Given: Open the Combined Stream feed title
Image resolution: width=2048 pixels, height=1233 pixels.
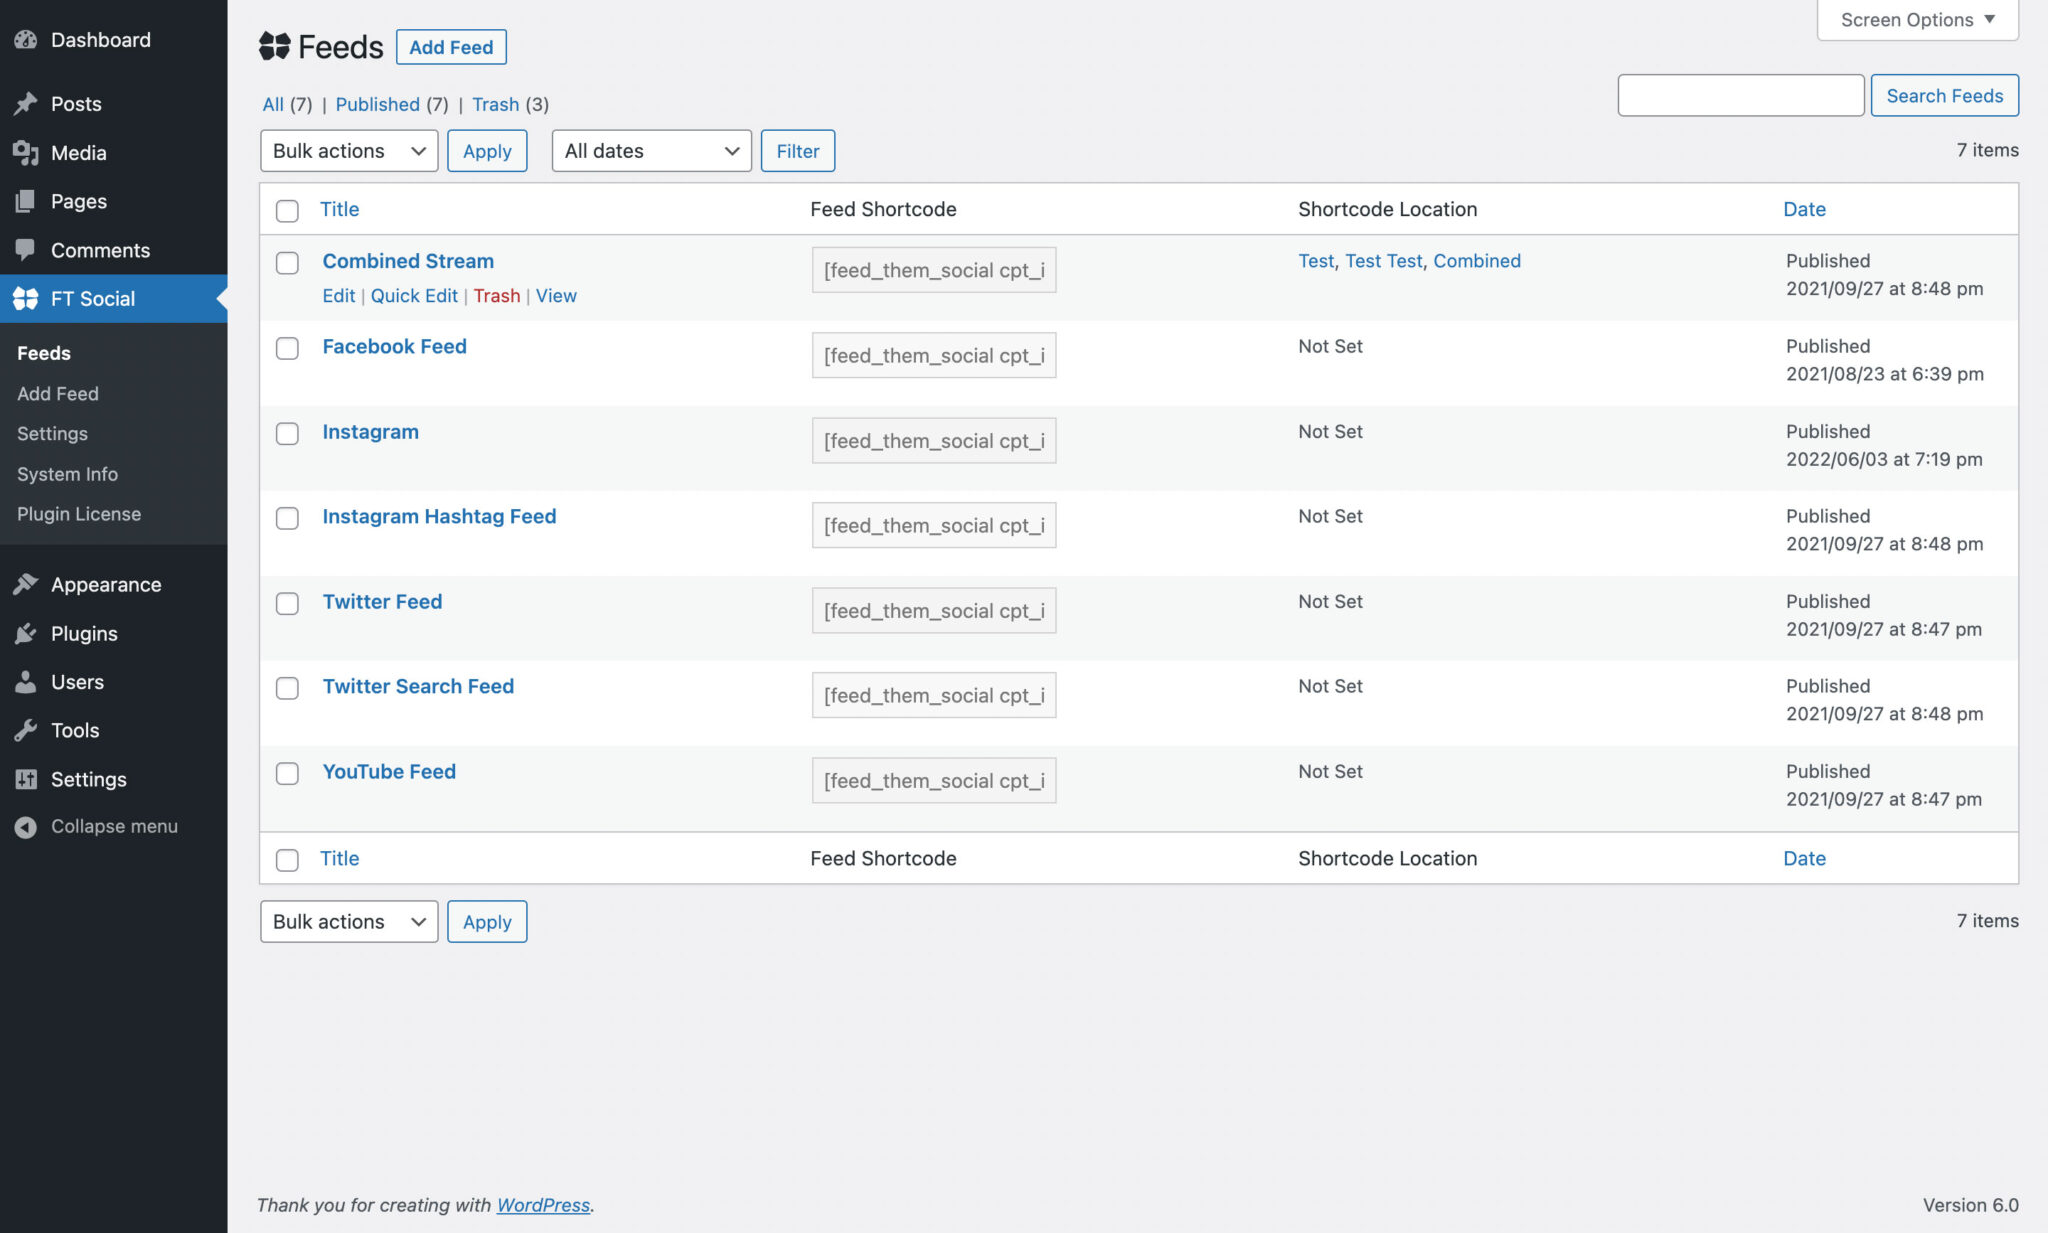Looking at the screenshot, I should click(x=408, y=261).
